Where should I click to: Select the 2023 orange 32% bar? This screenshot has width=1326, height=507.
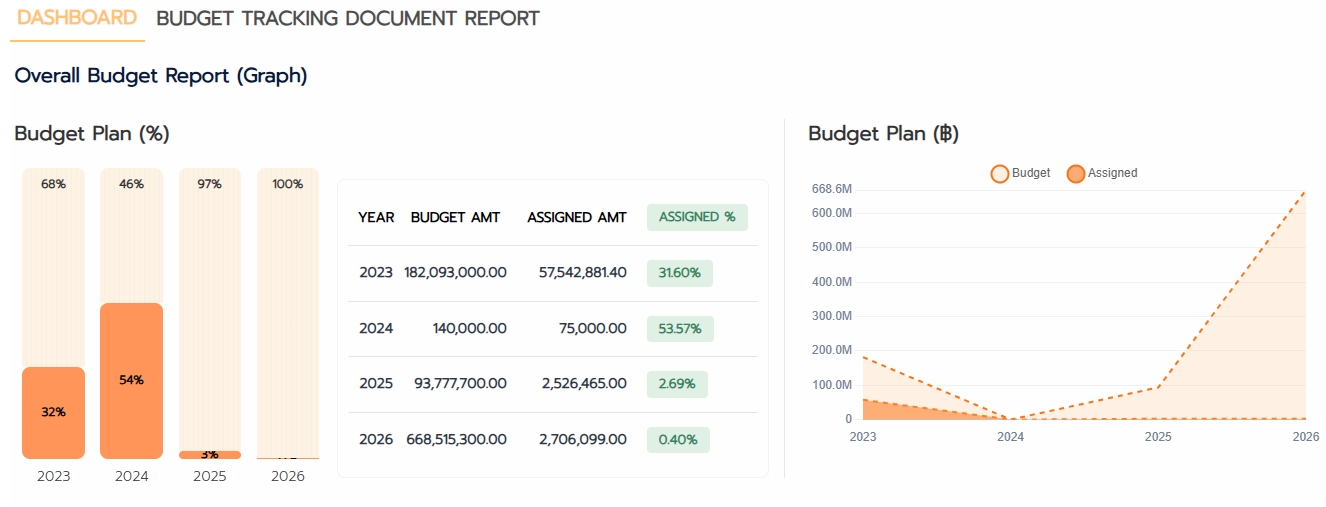(54, 412)
